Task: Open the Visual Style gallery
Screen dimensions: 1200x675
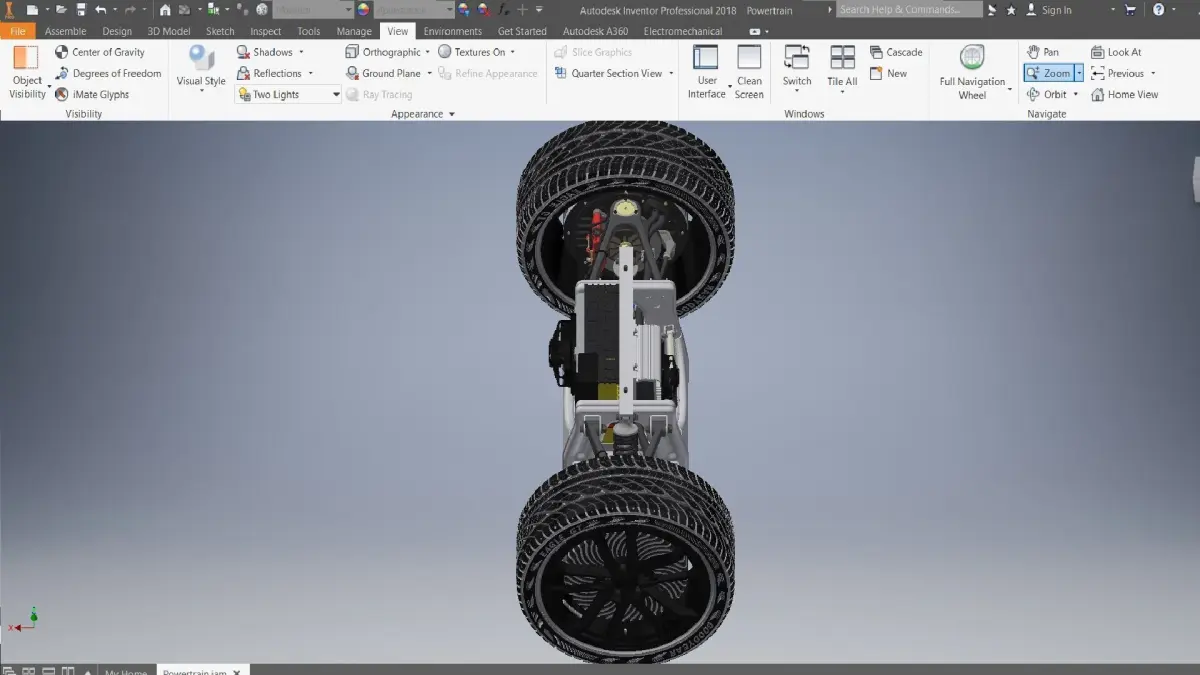Action: coord(201,70)
